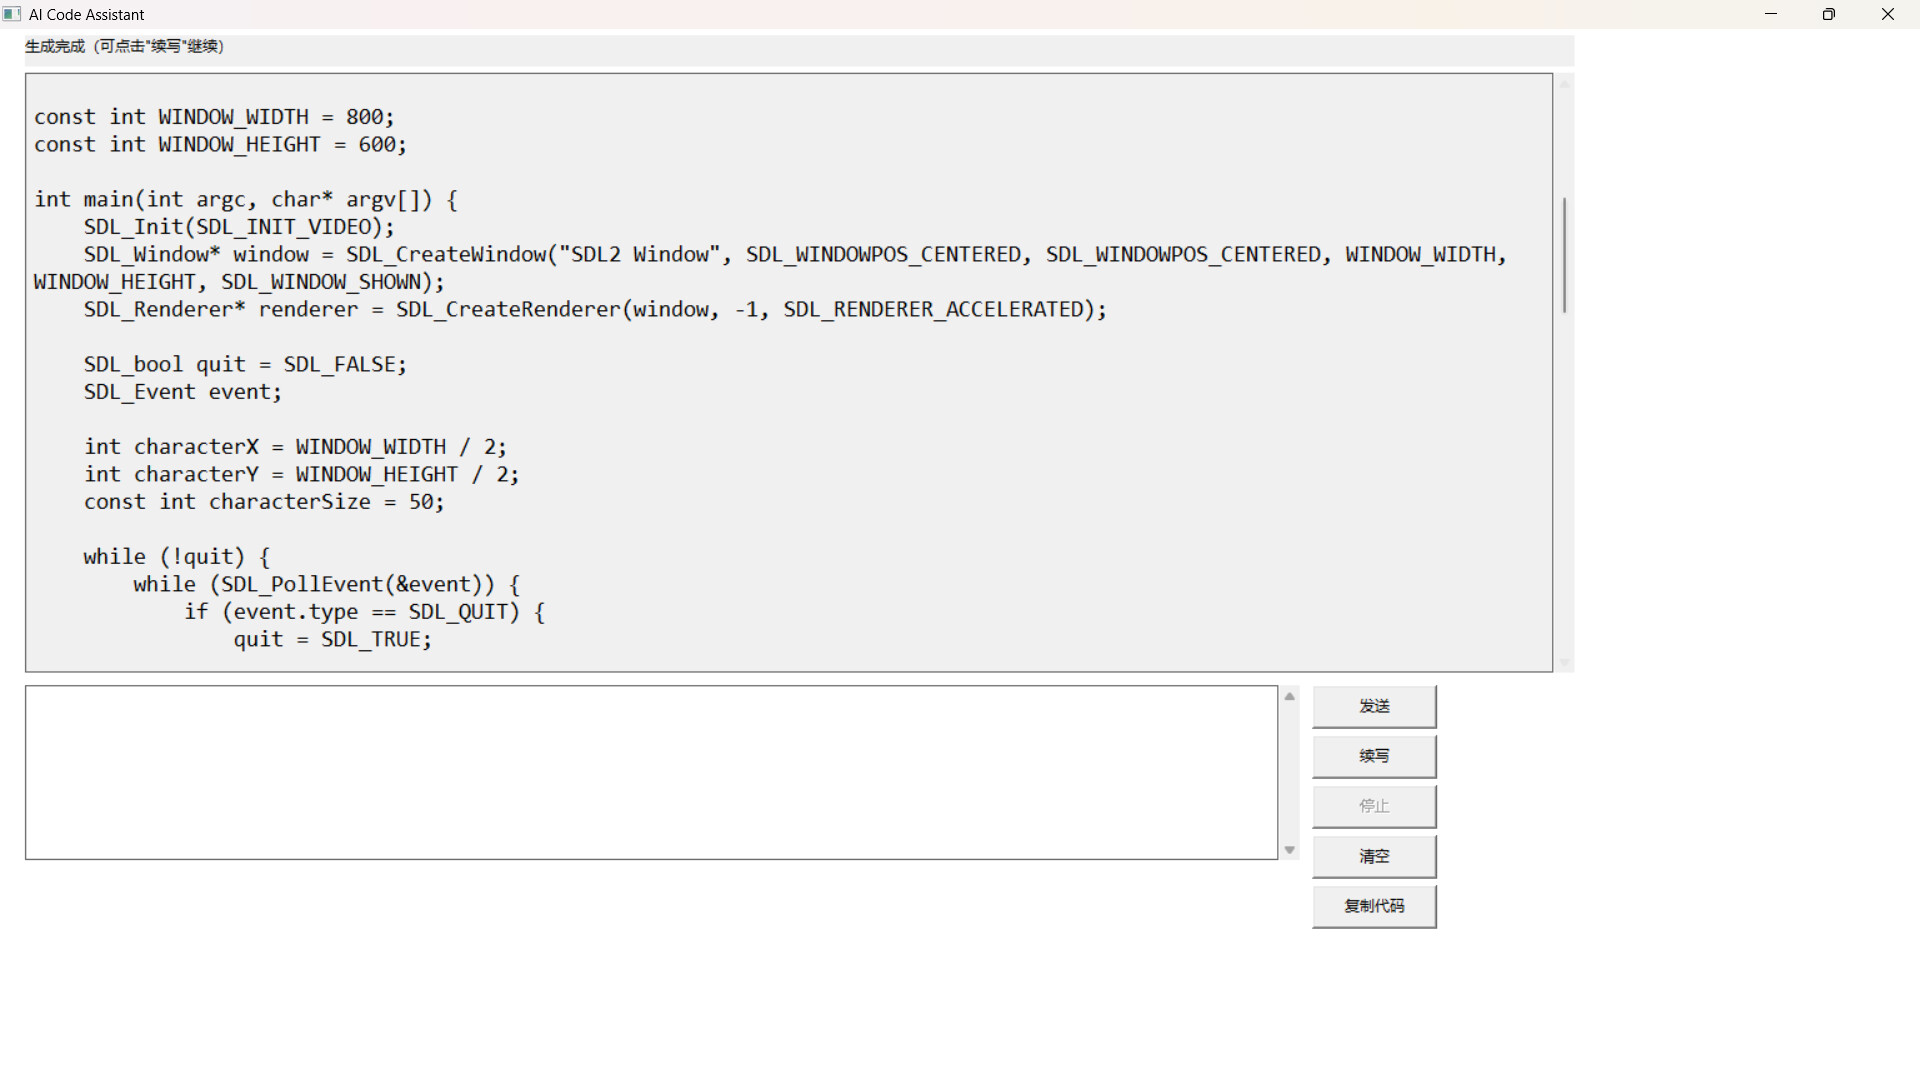Screen dimensions: 1920x1080
Task: Click the AI Code Assistant title bar icon
Action: click(12, 14)
